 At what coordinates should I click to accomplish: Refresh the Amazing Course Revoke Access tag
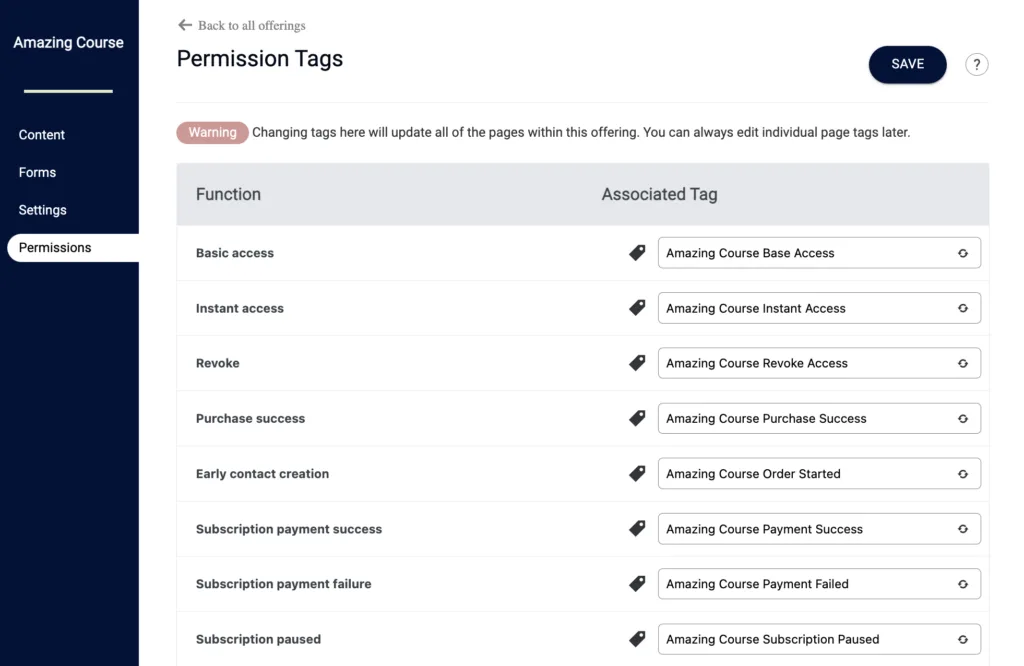963,364
